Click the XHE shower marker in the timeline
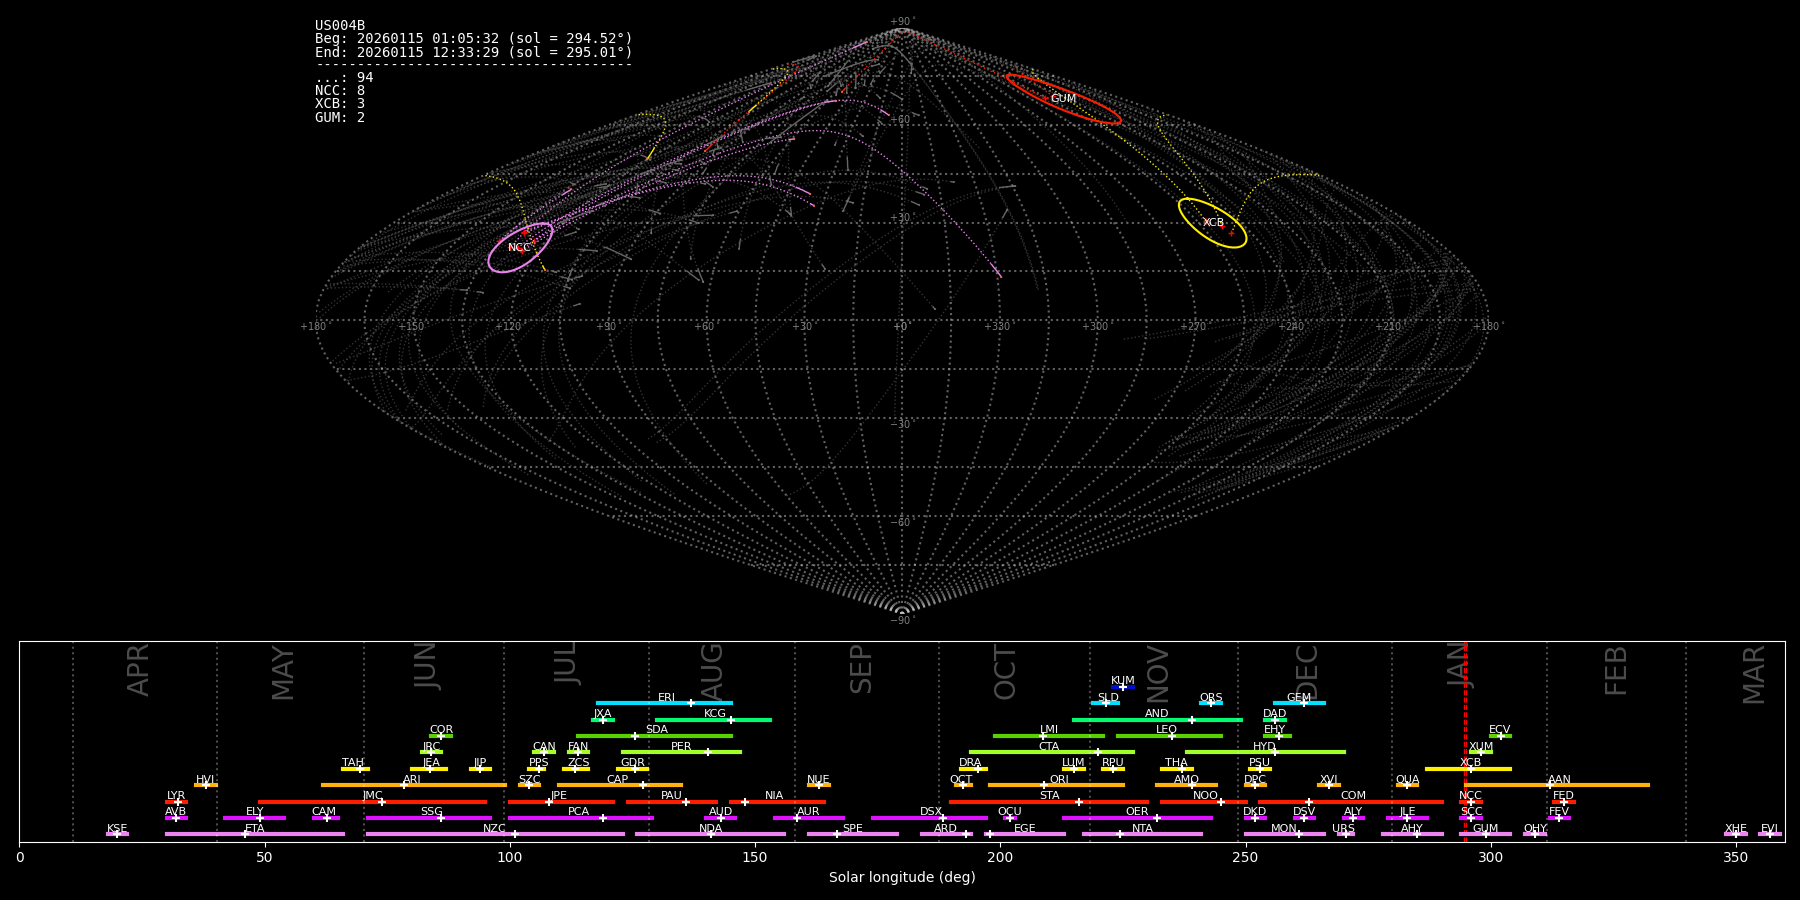 1736,834
